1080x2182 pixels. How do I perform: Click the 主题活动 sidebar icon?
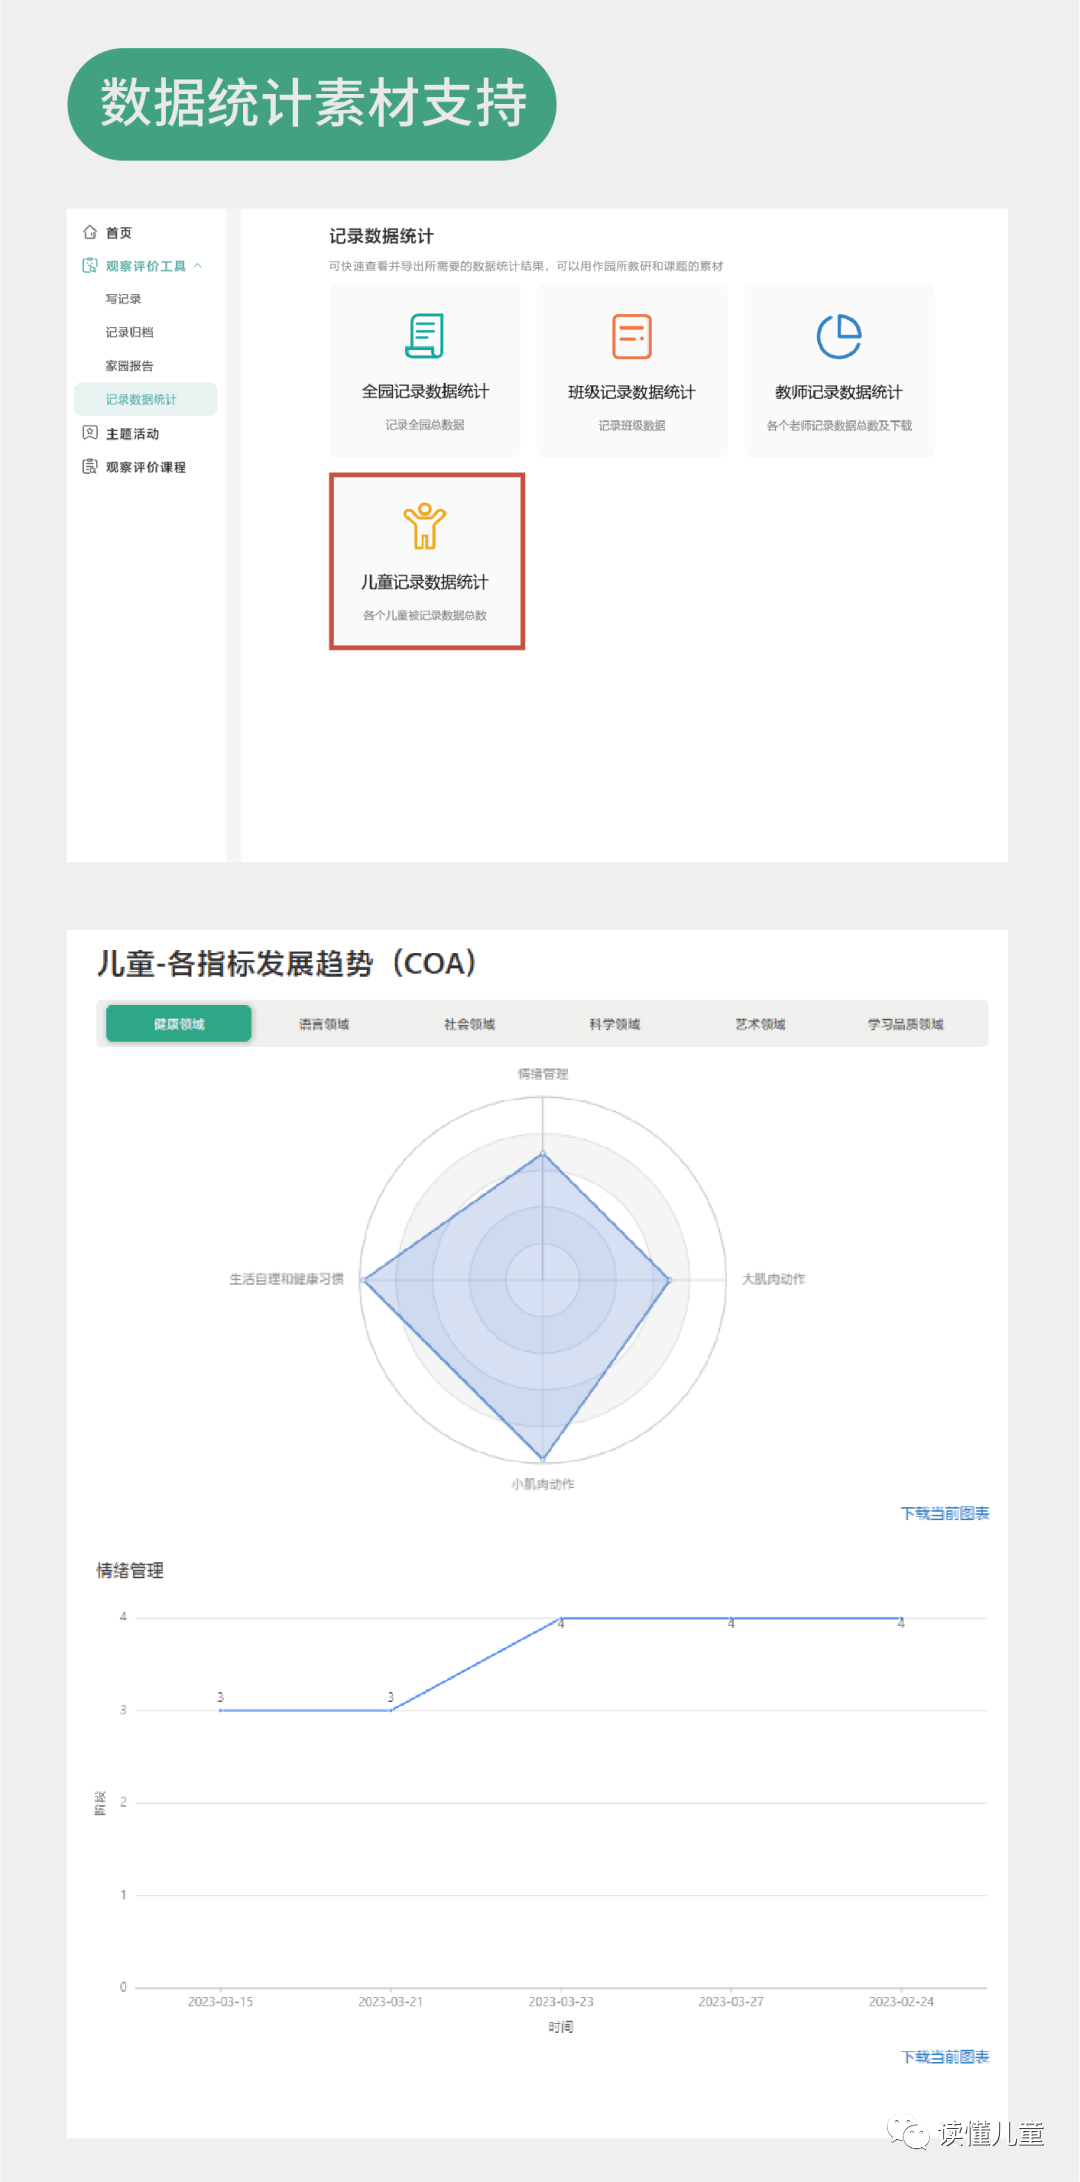pos(90,433)
